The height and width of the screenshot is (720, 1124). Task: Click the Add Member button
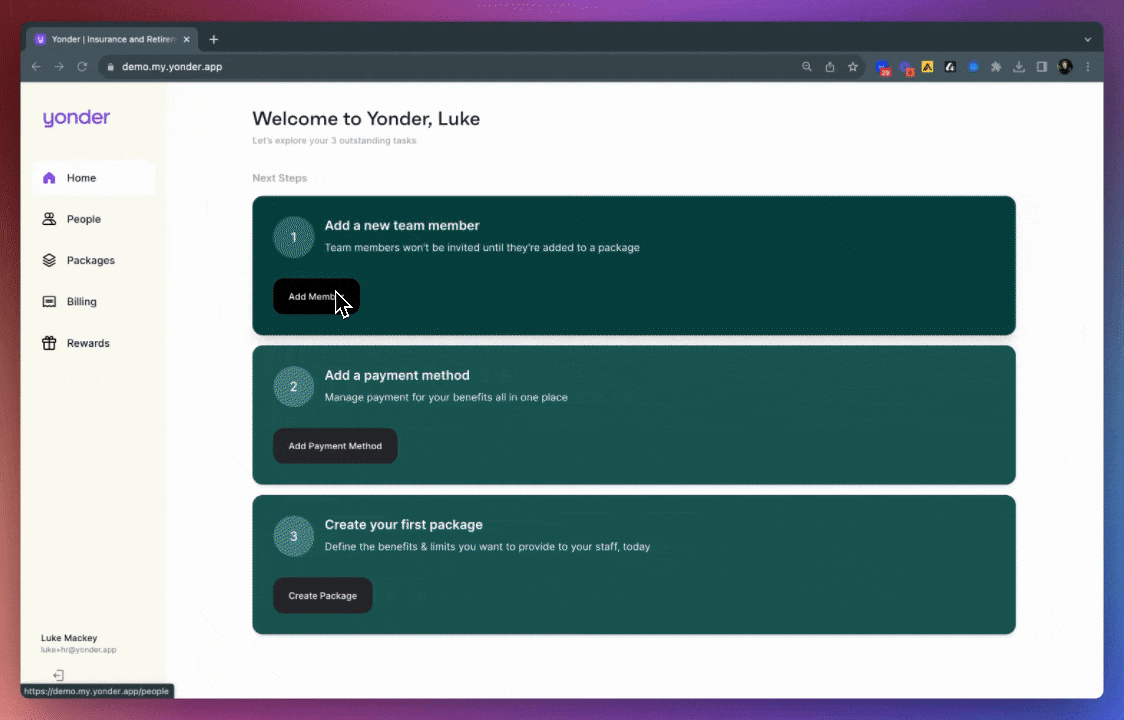316,296
